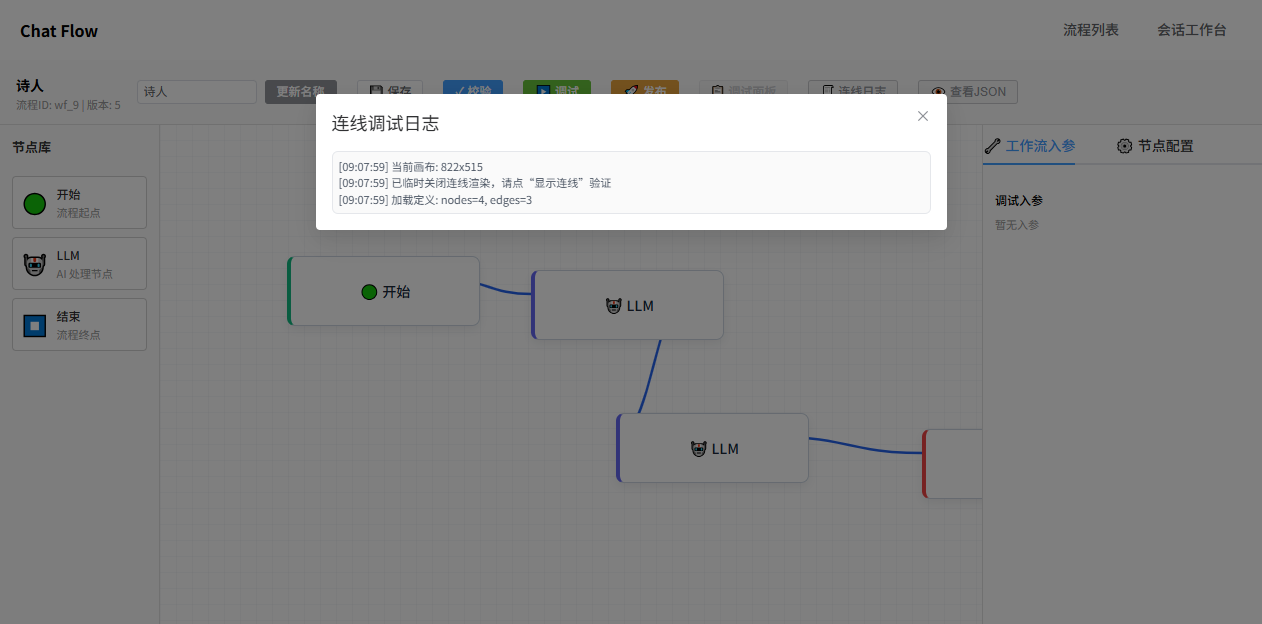Screen dimensions: 1262x624
Task: Select LLM robot item in node library
Action: click(79, 263)
